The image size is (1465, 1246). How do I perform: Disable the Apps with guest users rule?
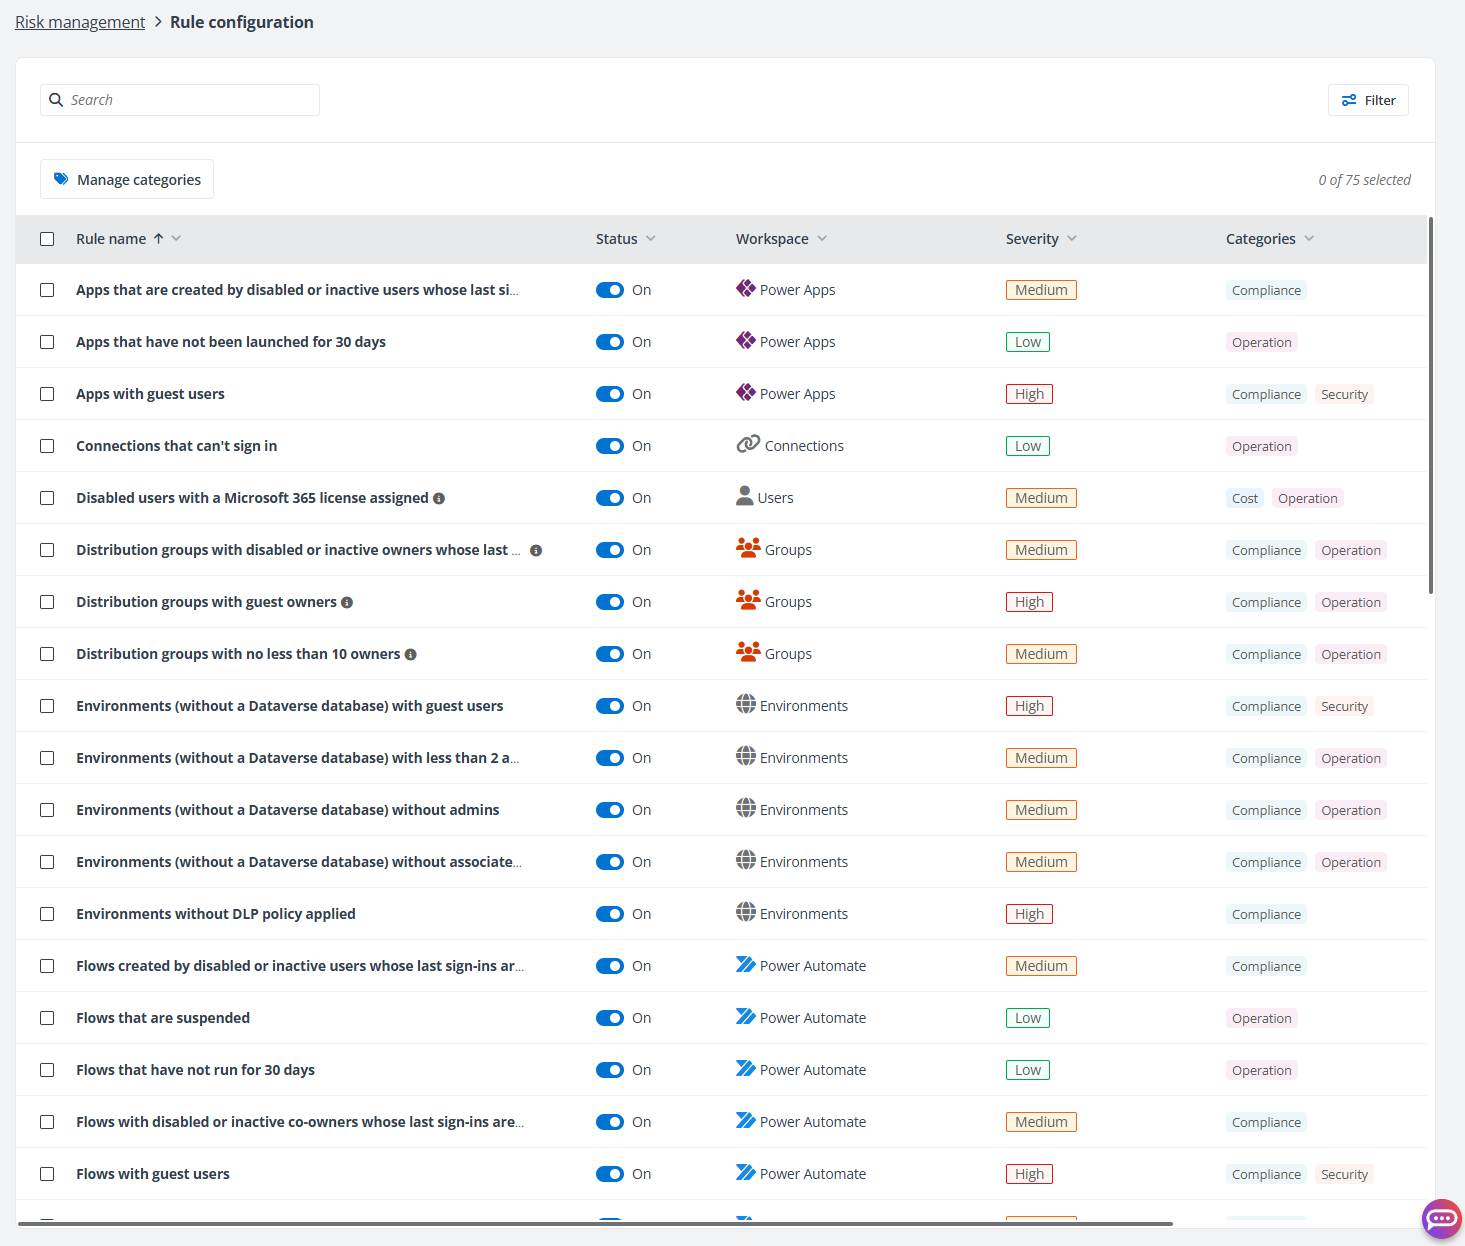pyautogui.click(x=609, y=393)
